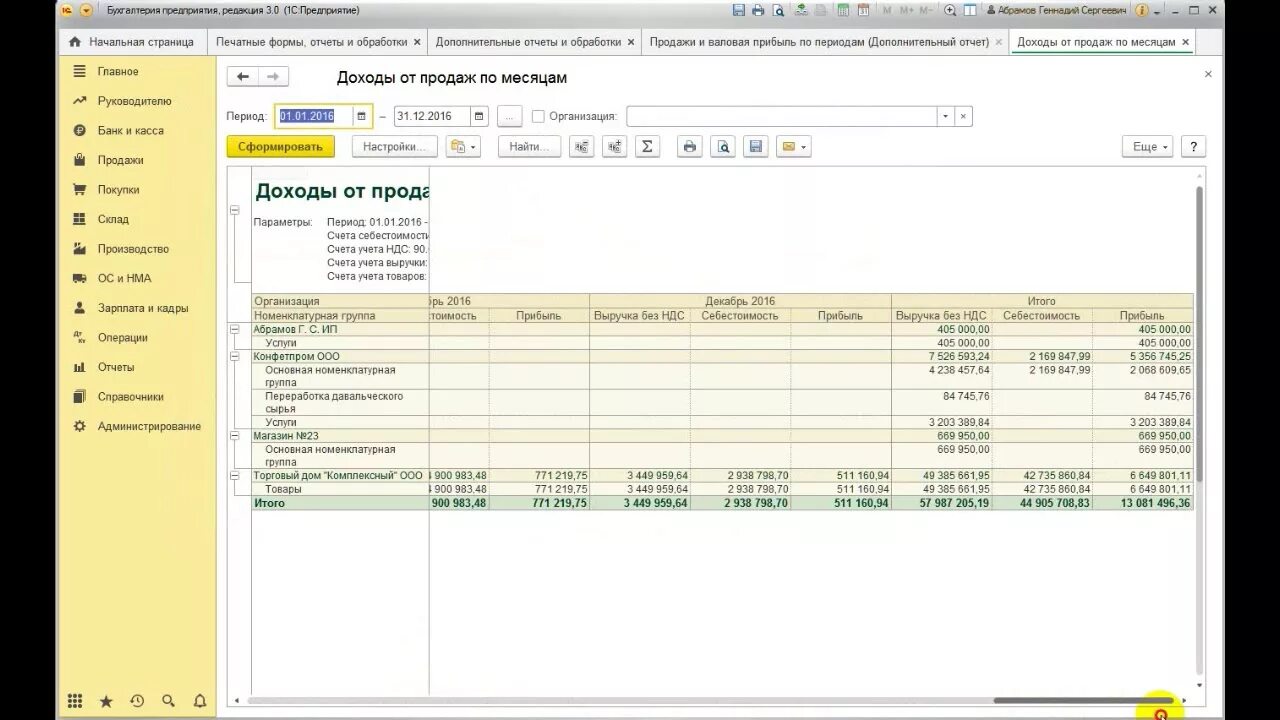Collapse all groups icon next to Найти

pyautogui.click(x=581, y=147)
